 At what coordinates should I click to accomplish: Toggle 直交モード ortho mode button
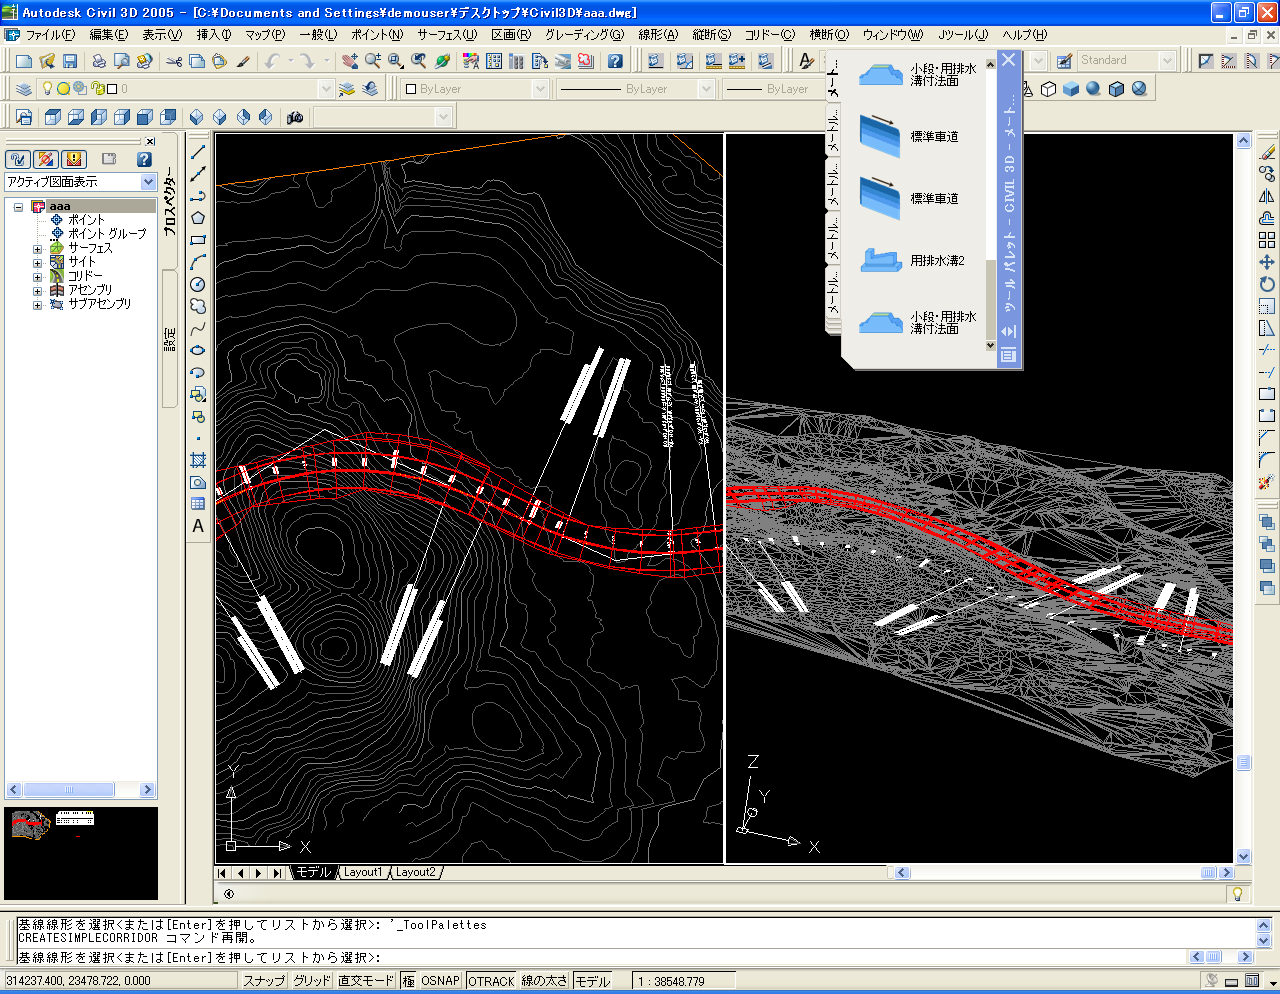click(x=366, y=981)
